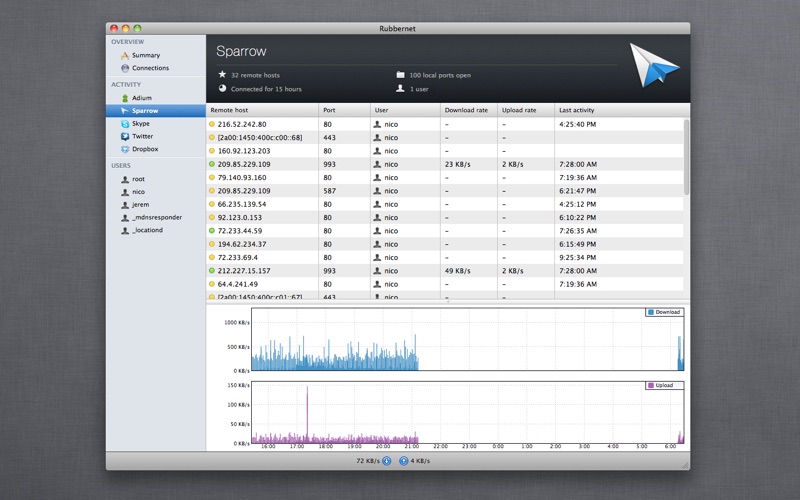Click the upload rate icon in status bar
Viewport: 800px width, 500px height.
(404, 461)
